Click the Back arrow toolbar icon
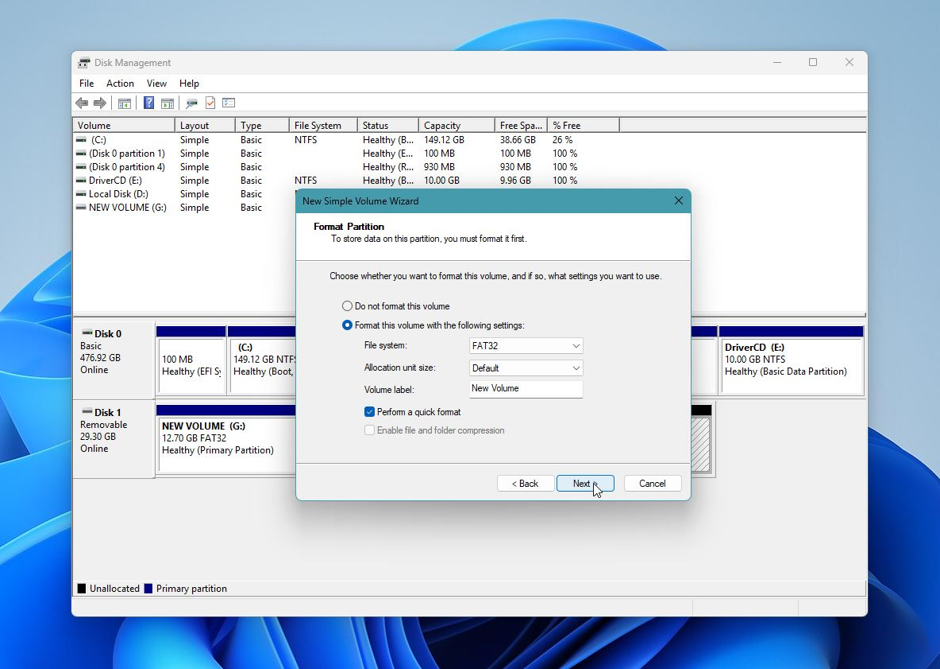The image size is (940, 669). pyautogui.click(x=82, y=103)
